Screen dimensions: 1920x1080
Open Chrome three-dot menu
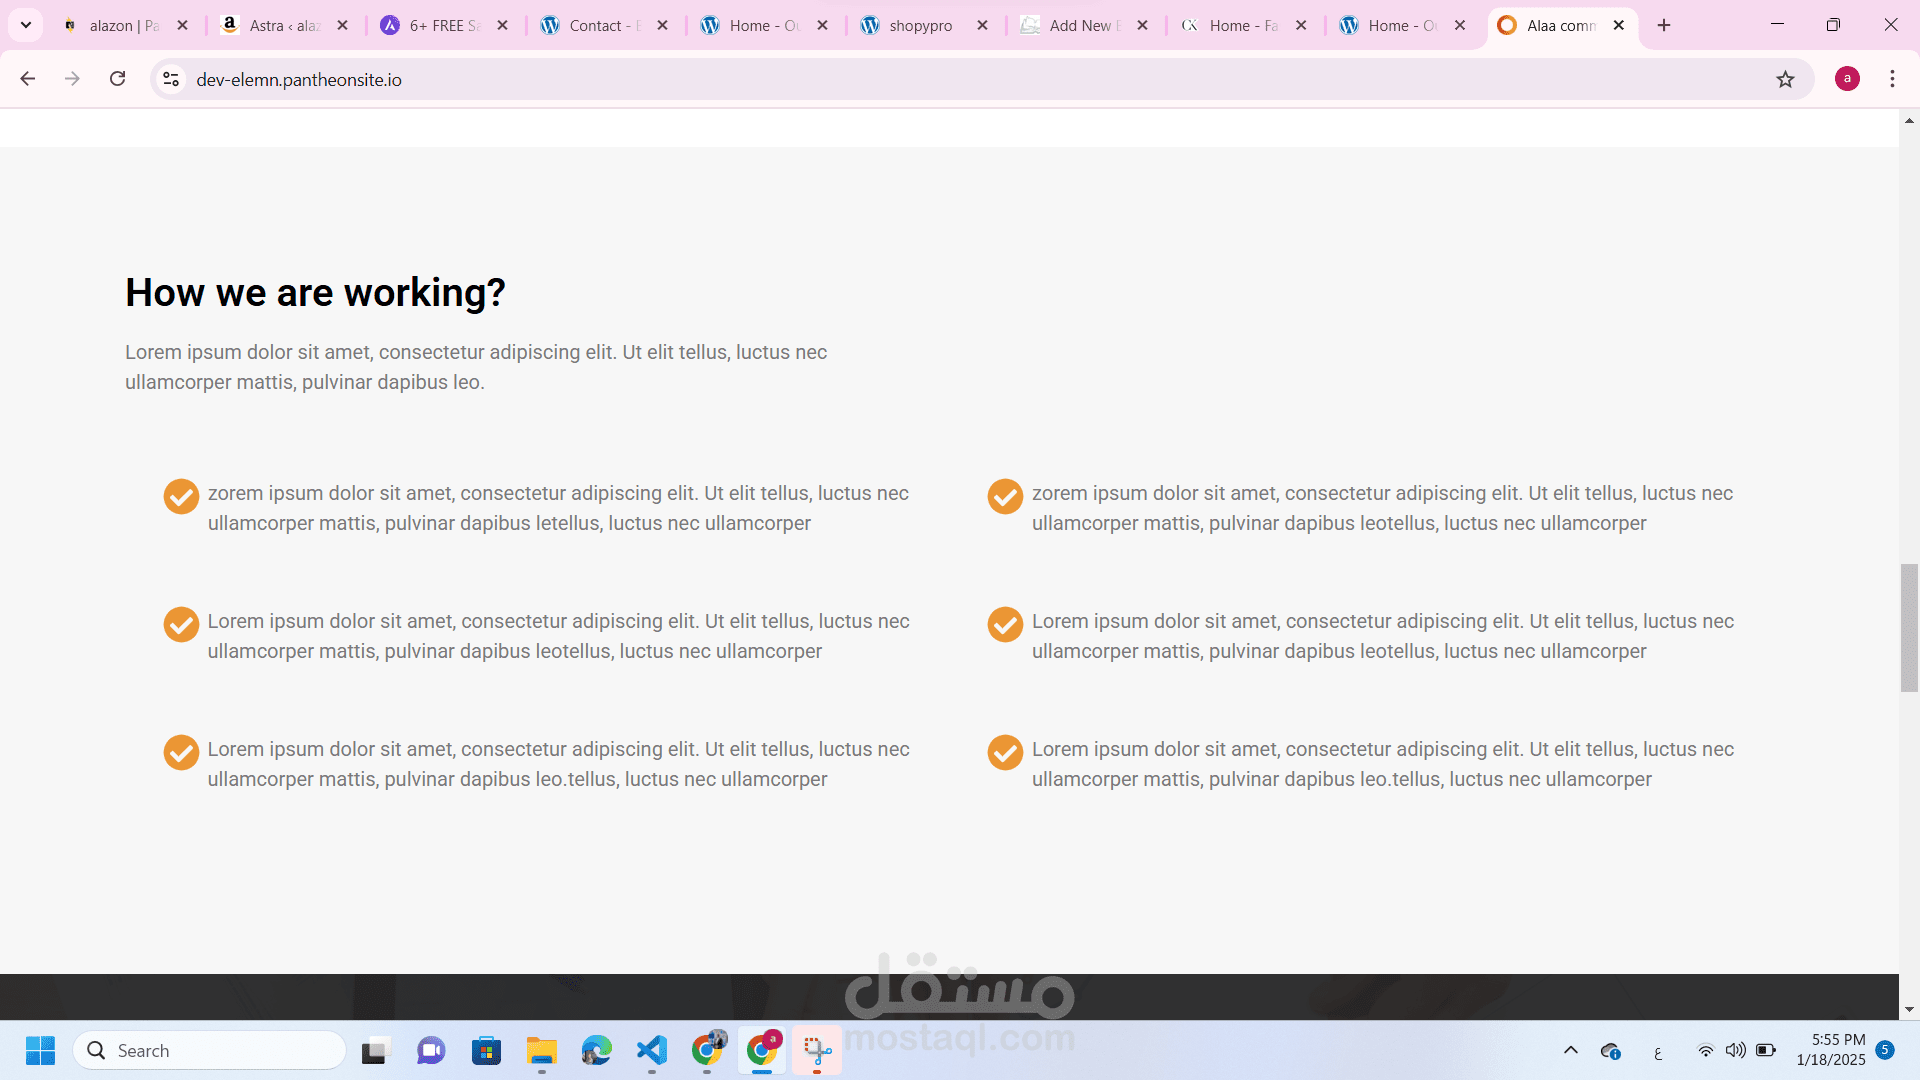click(x=1892, y=79)
